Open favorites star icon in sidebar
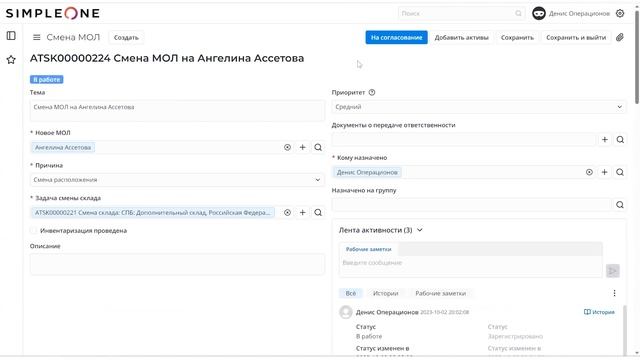 [11, 60]
